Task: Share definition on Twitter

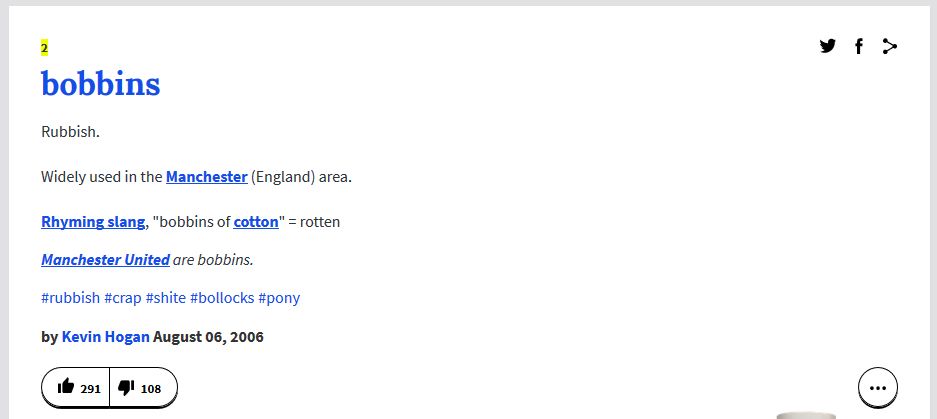Action: (x=827, y=46)
